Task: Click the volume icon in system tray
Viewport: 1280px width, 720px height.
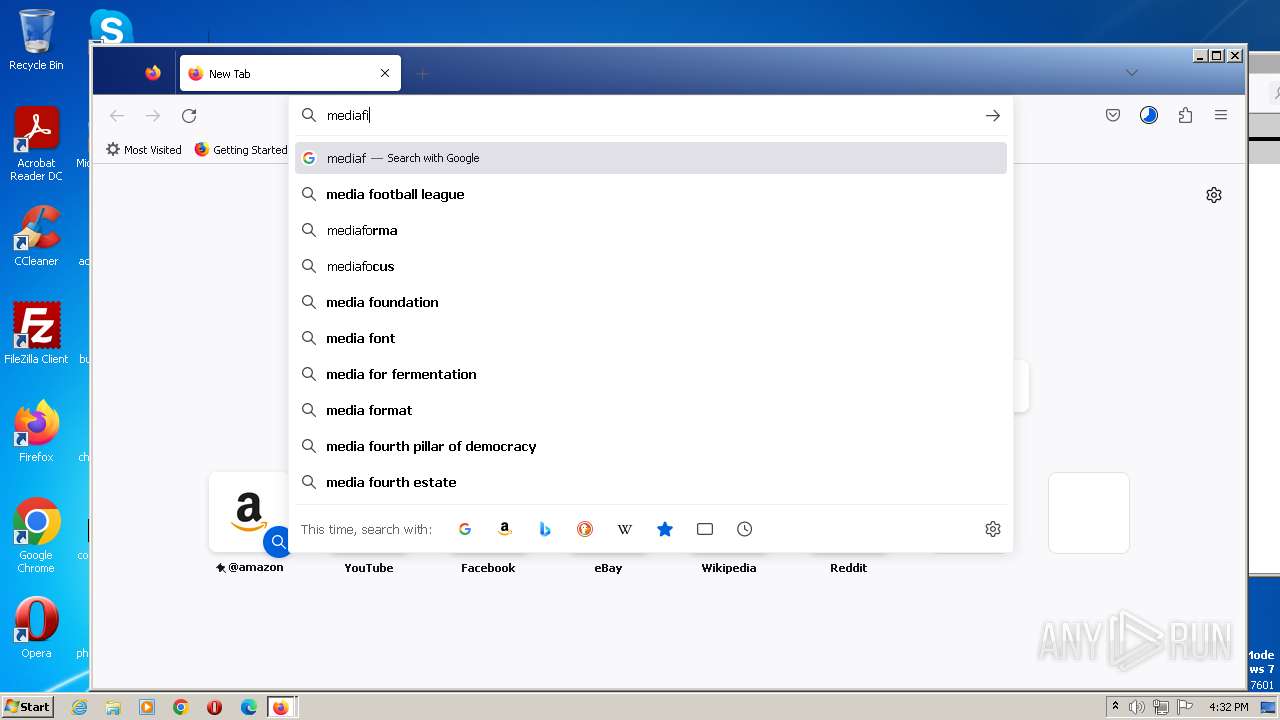Action: (1137, 707)
